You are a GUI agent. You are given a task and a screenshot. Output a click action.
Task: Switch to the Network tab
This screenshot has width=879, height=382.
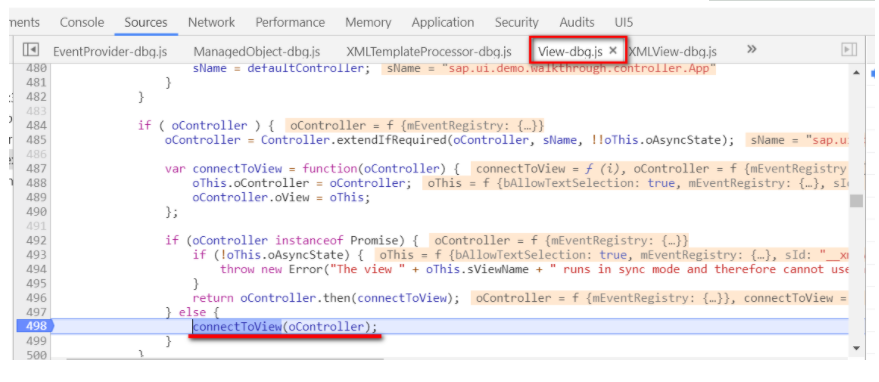(211, 22)
